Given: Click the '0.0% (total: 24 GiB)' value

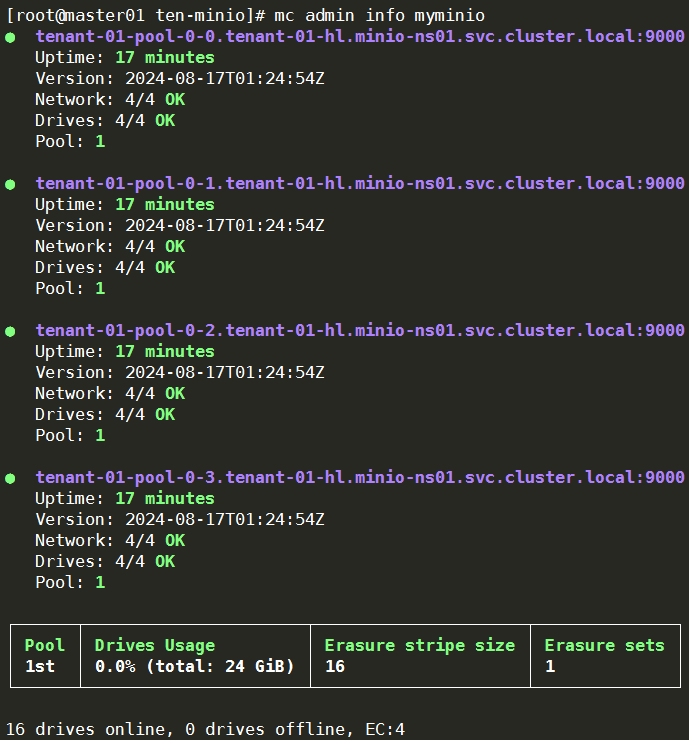Looking at the screenshot, I should pyautogui.click(x=195, y=666).
